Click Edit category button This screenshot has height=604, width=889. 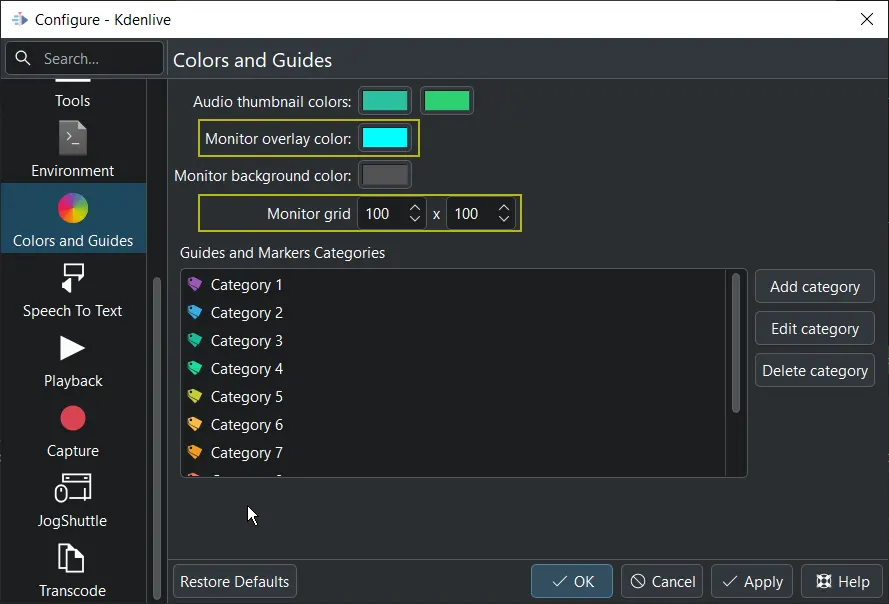click(x=815, y=328)
